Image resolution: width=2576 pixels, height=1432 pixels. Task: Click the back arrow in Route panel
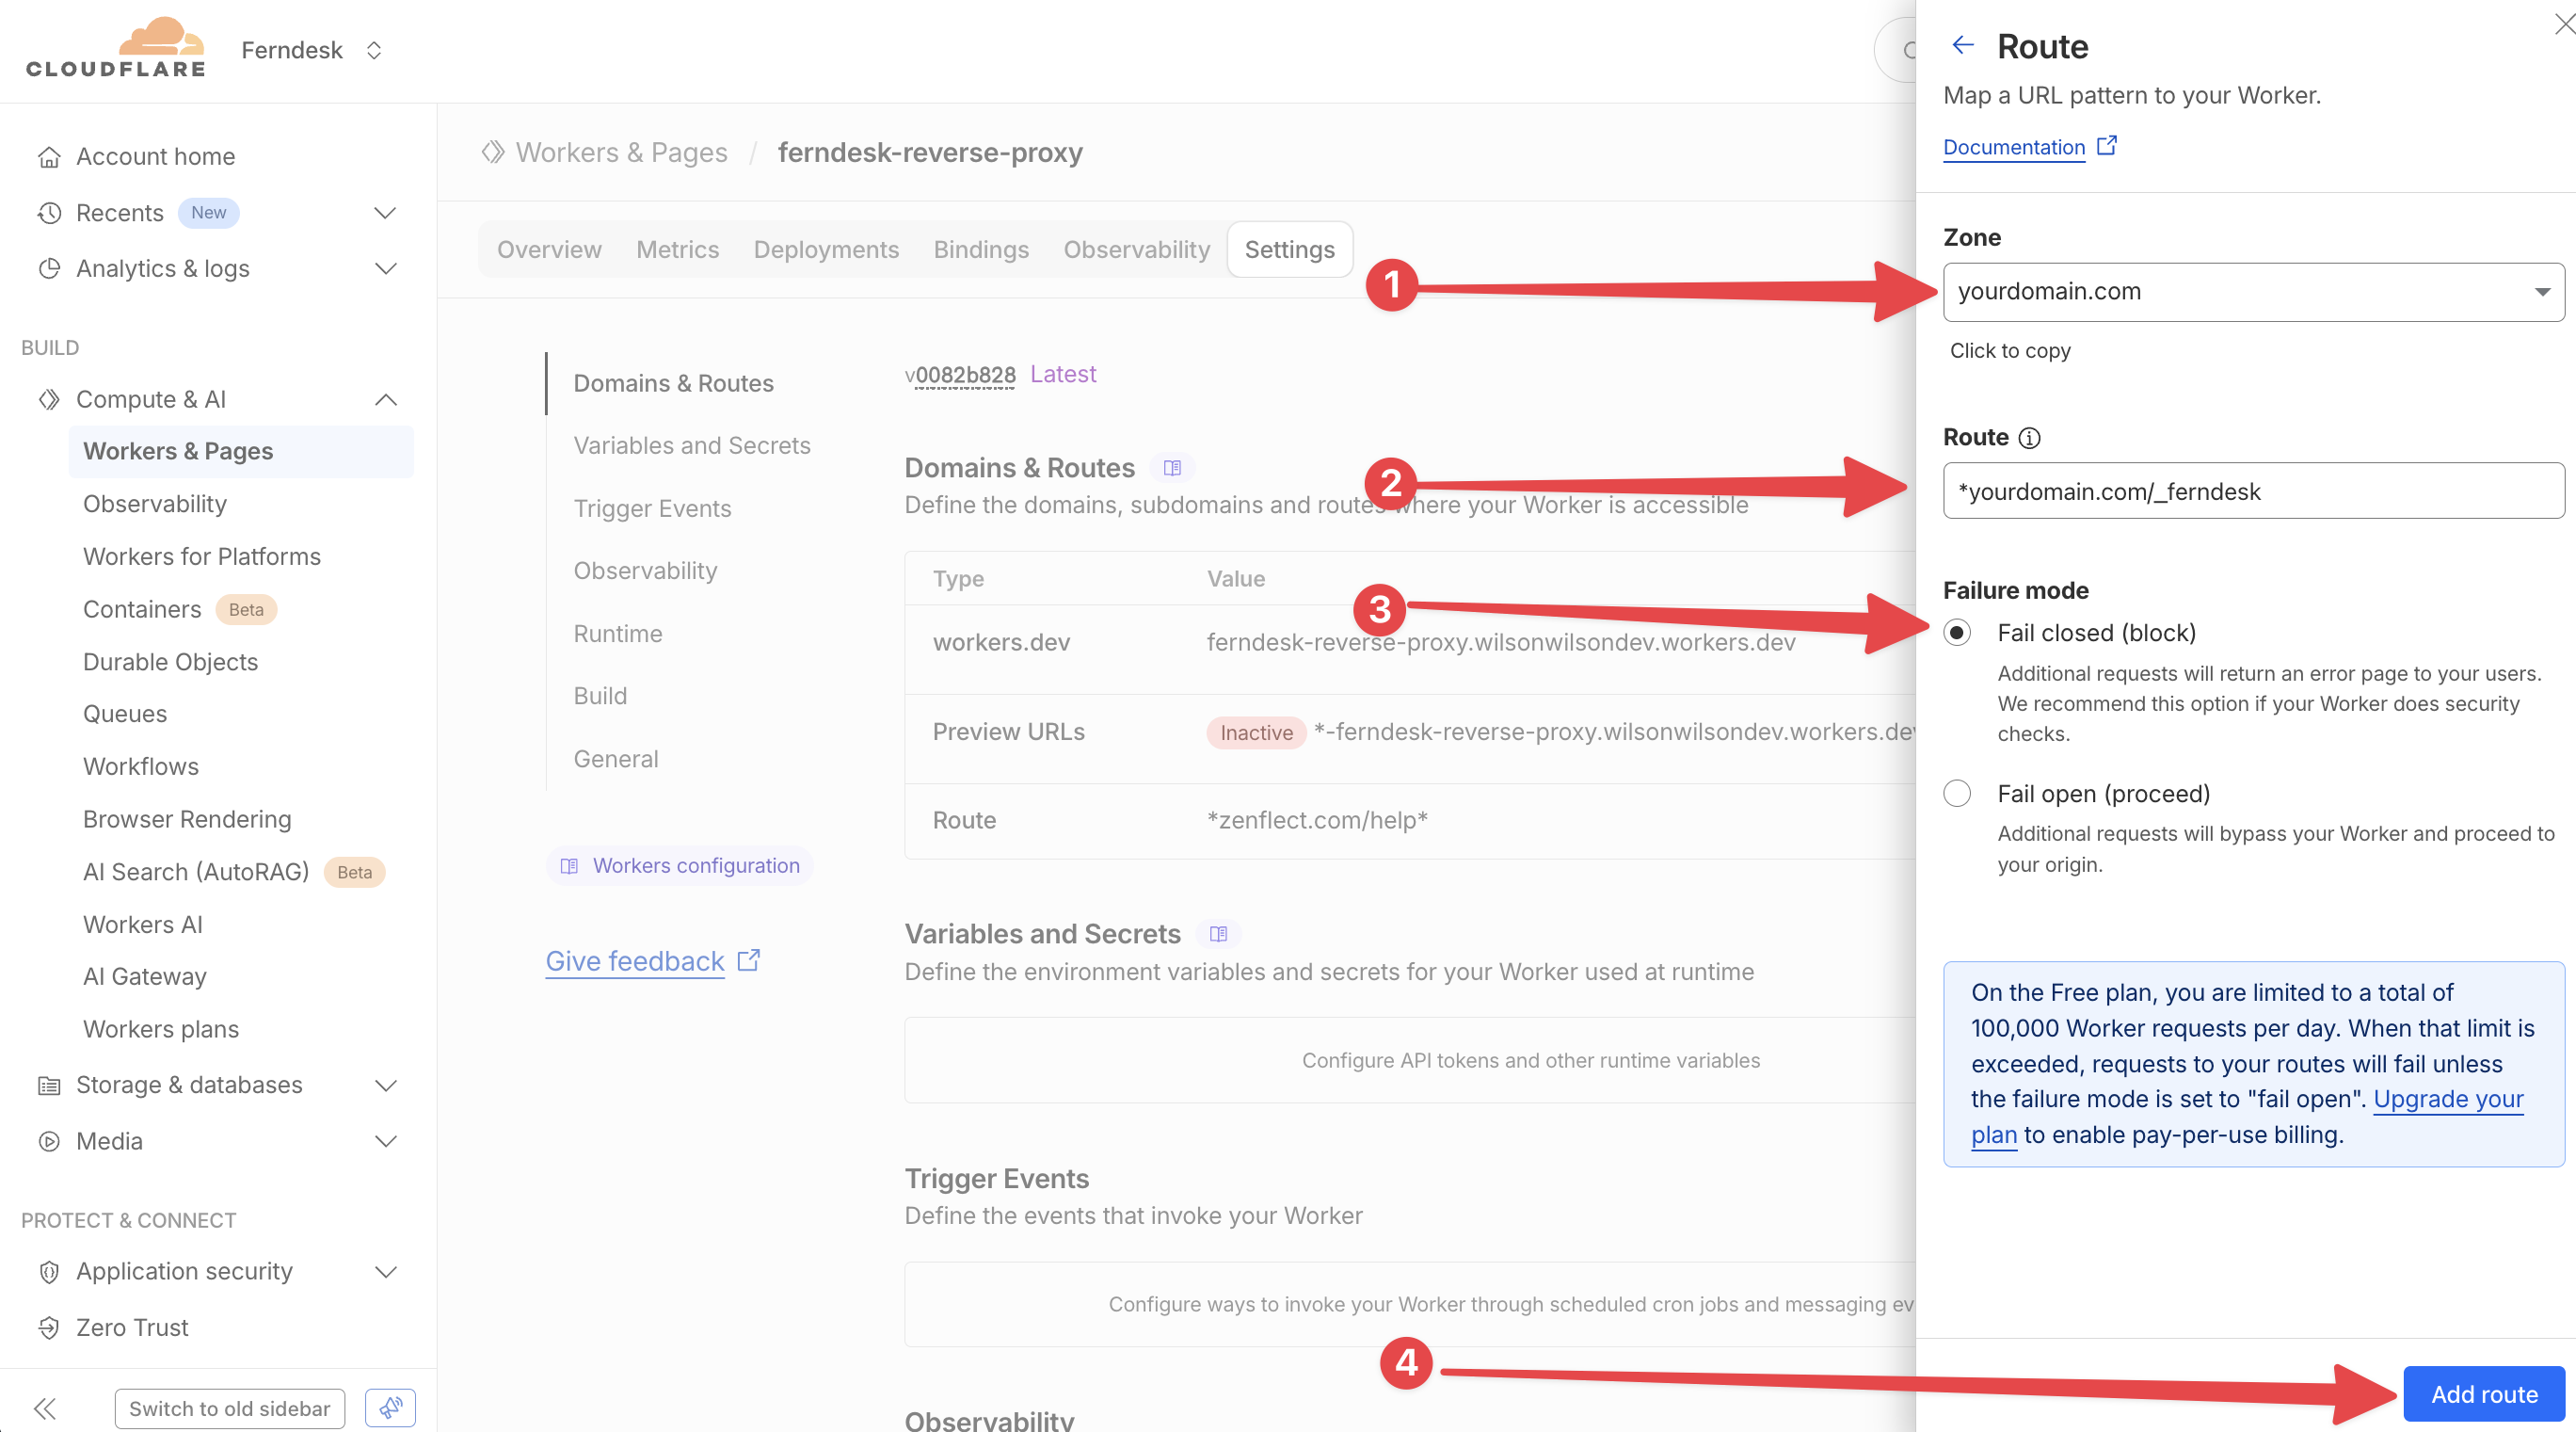(1963, 45)
